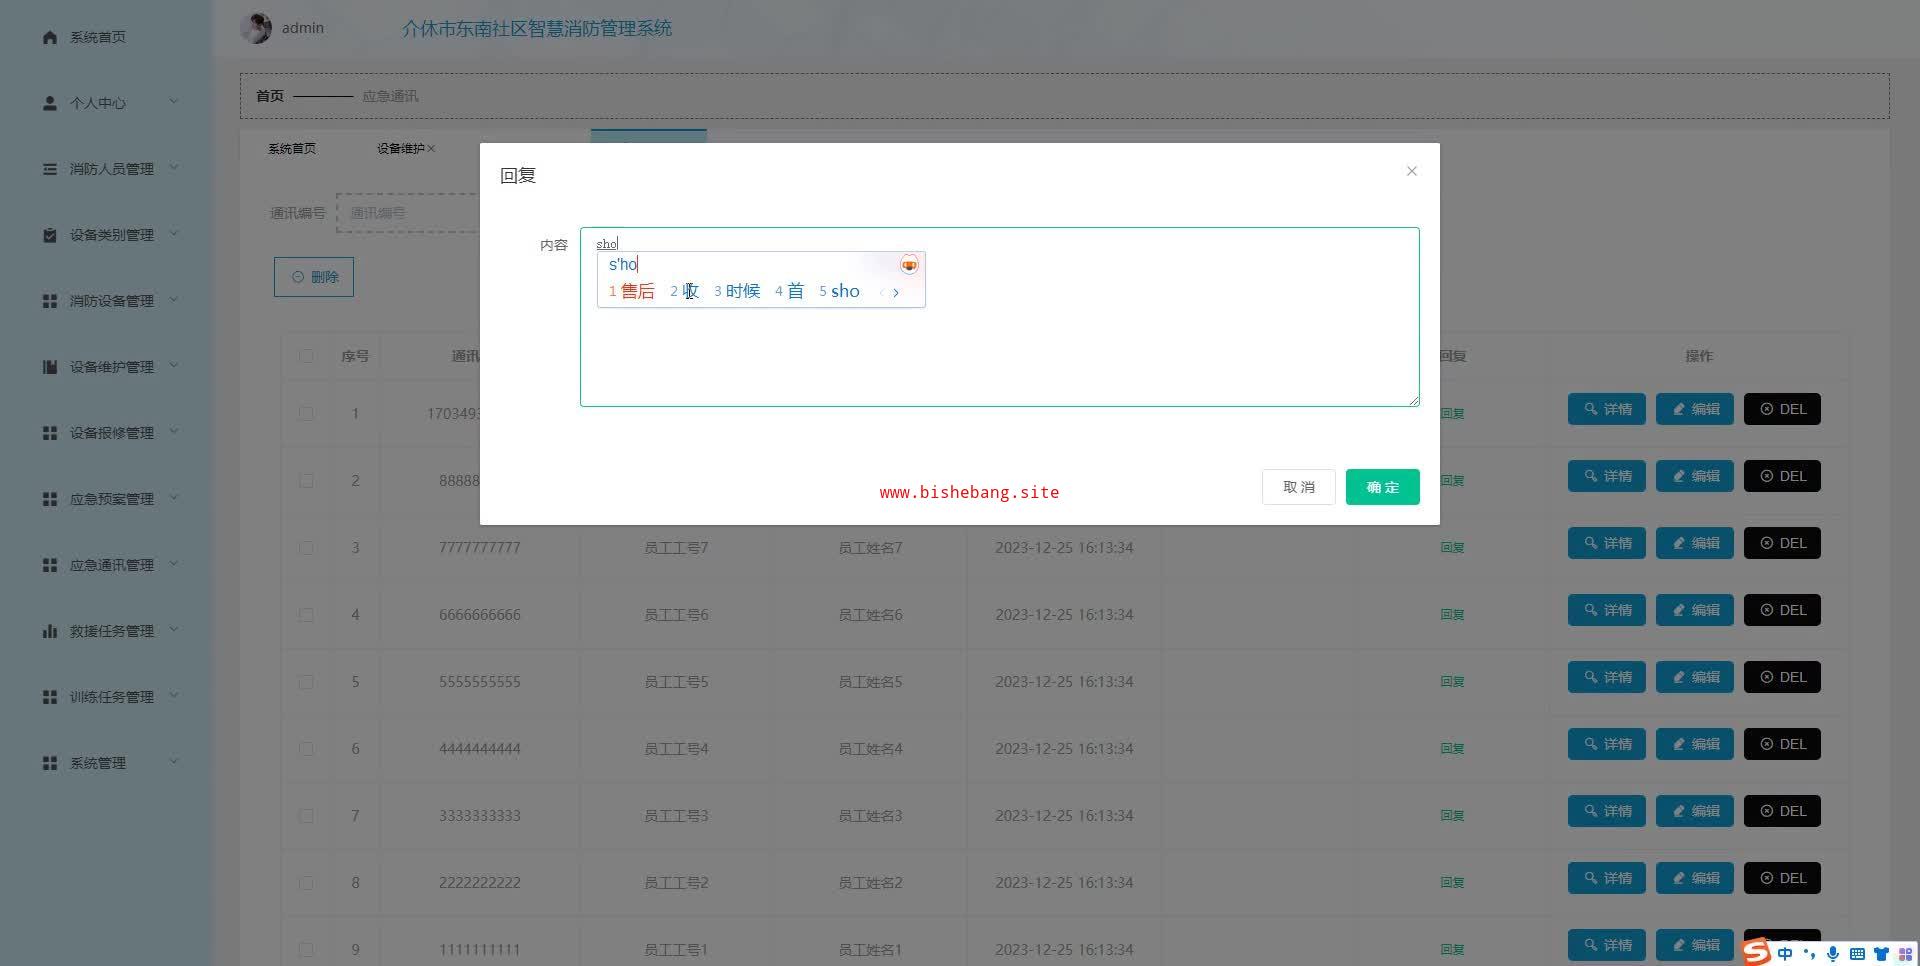Expand the 救援任务管理 menu chevron

(174, 629)
